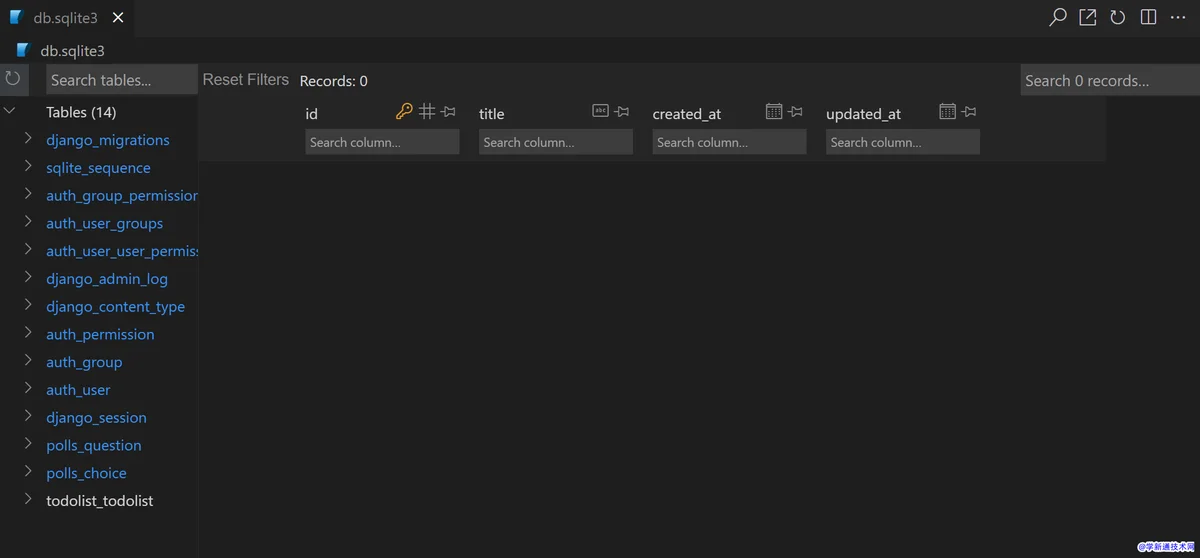
Task: Toggle pin on the updated_at column
Action: click(x=968, y=112)
